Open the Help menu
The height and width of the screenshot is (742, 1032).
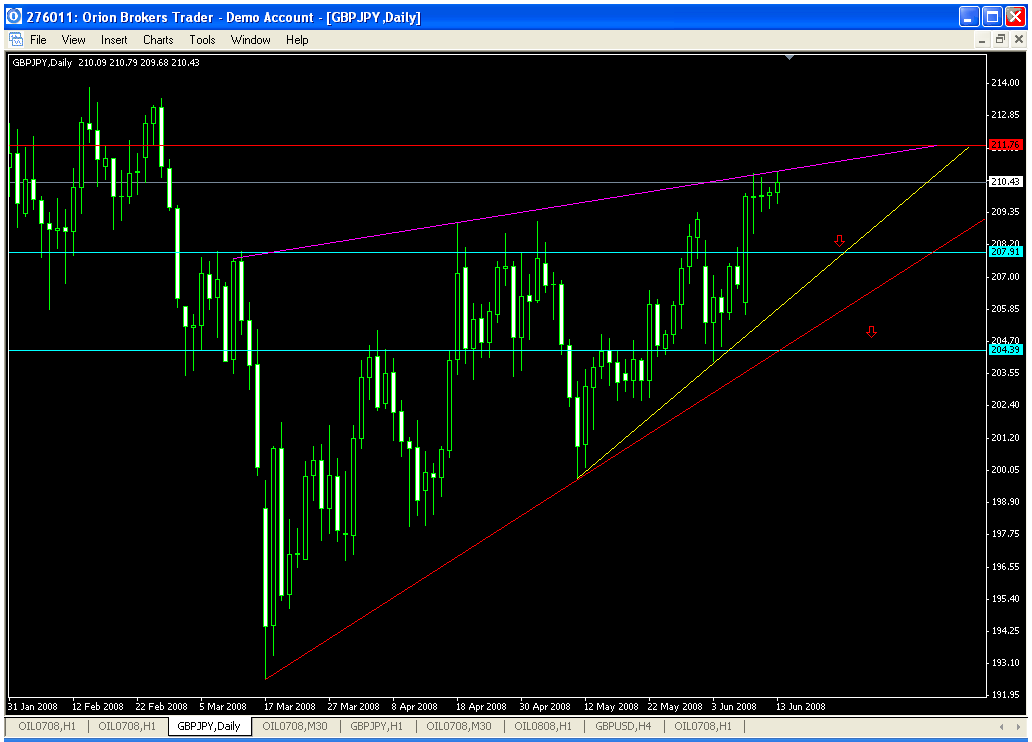[x=297, y=40]
